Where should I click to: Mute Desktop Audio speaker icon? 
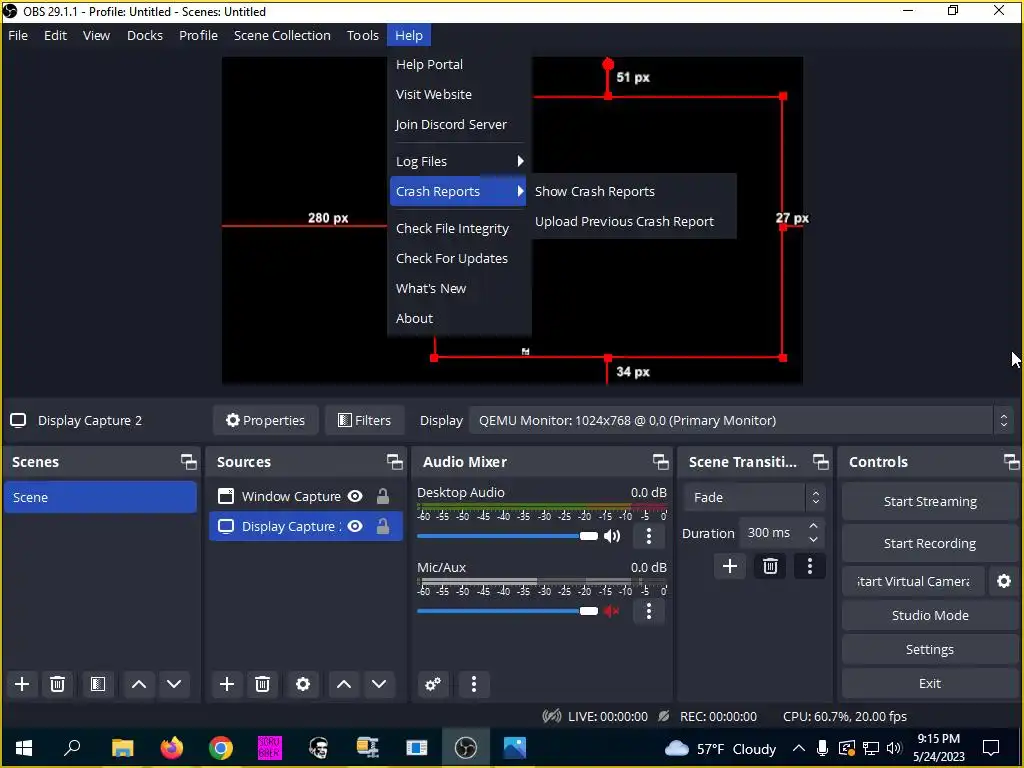[612, 536]
